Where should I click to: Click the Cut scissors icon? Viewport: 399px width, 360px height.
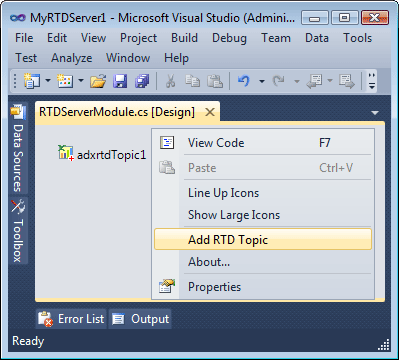[x=171, y=81]
